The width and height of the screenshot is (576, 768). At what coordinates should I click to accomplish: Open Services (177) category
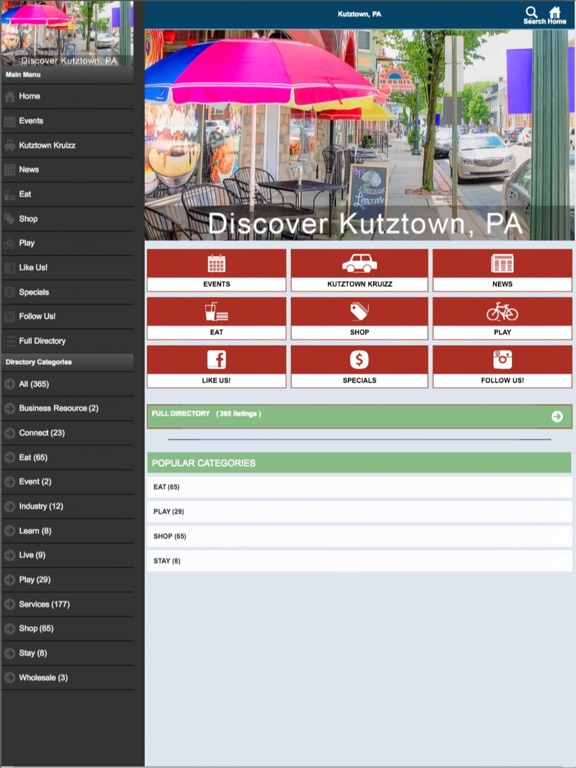click(x=67, y=604)
